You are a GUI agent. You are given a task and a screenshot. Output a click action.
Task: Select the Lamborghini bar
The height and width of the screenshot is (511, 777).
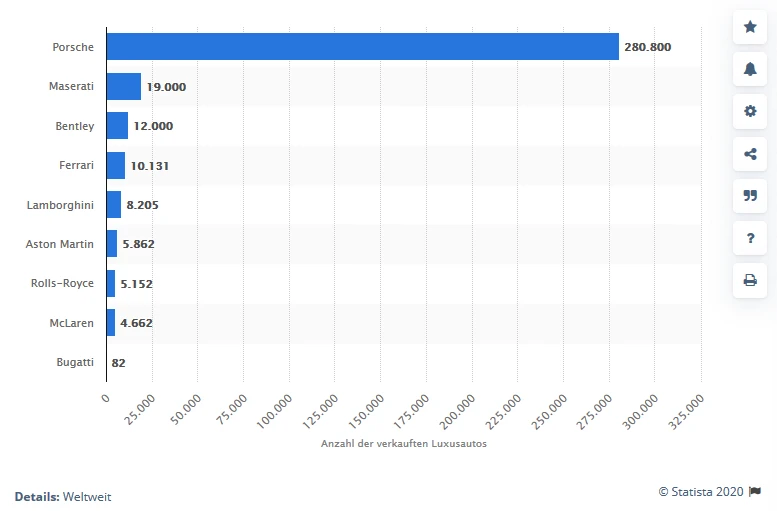[x=114, y=205]
